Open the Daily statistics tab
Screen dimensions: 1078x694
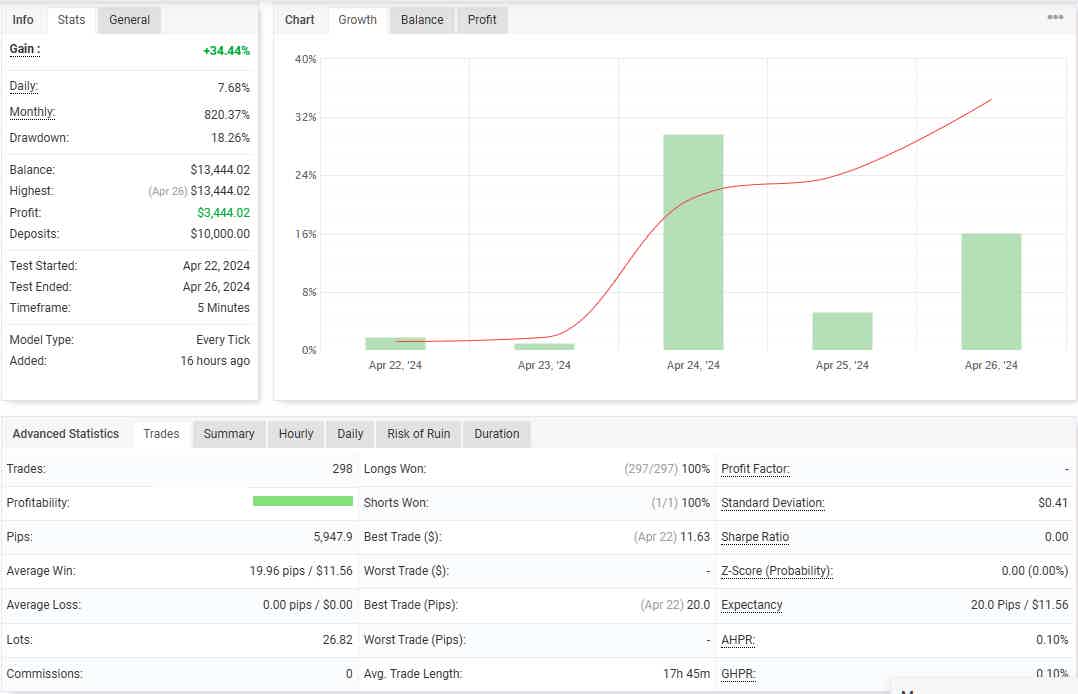click(x=350, y=434)
